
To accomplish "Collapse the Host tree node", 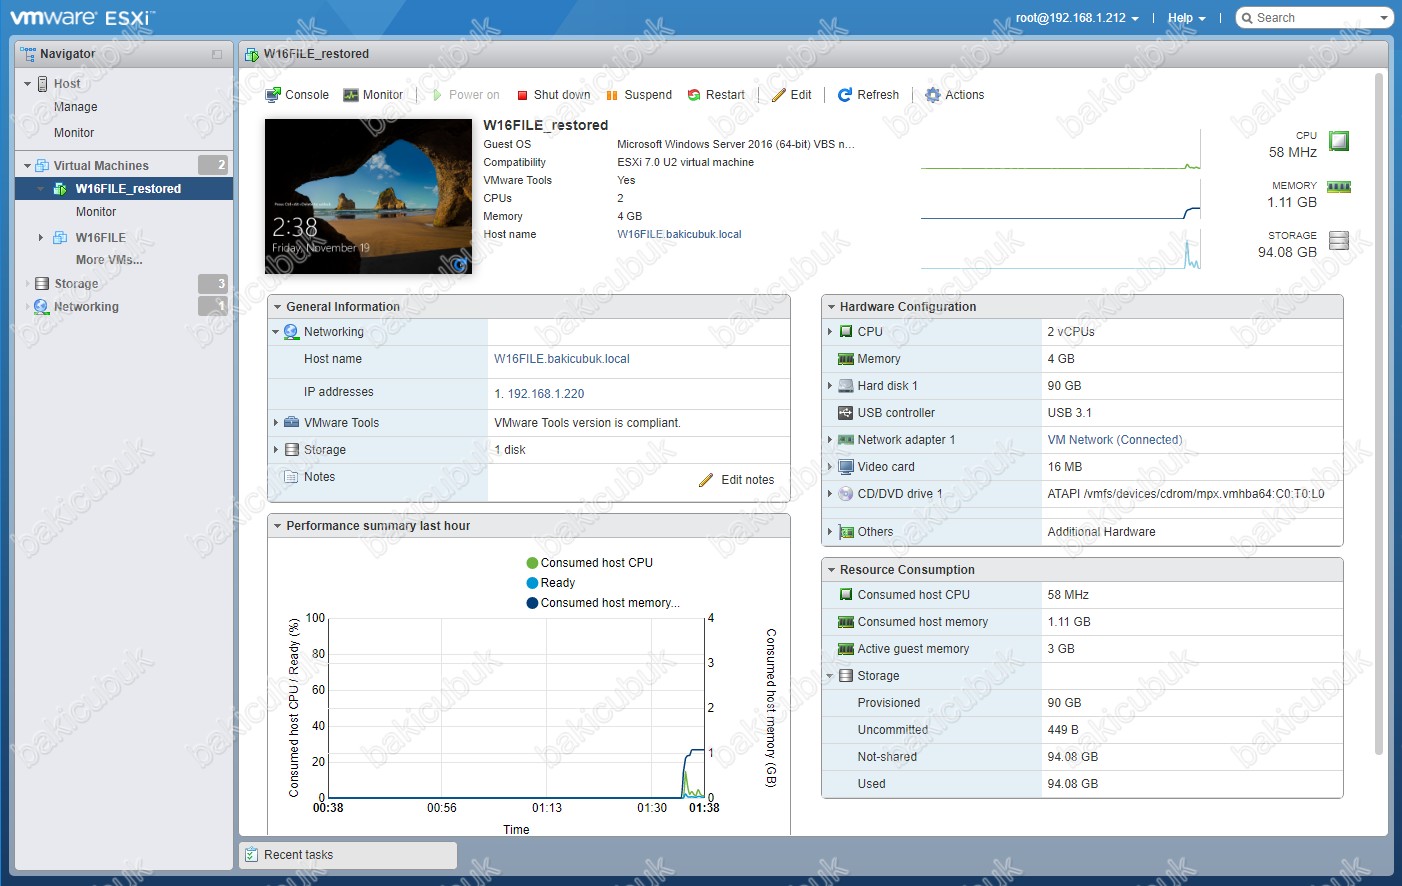I will coord(28,84).
